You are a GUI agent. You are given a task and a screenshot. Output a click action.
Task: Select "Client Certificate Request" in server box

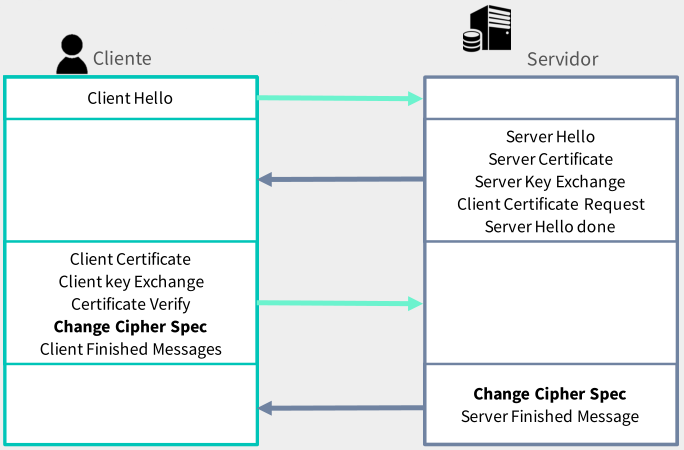(550, 204)
